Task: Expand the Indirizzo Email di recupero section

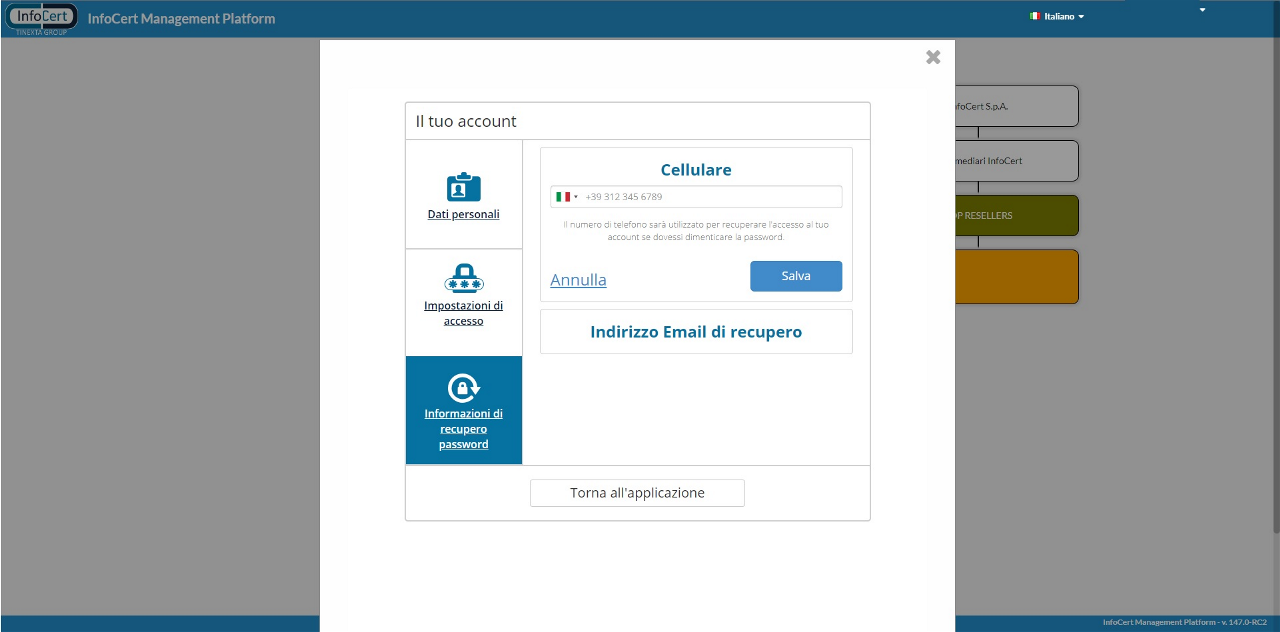Action: coord(696,332)
